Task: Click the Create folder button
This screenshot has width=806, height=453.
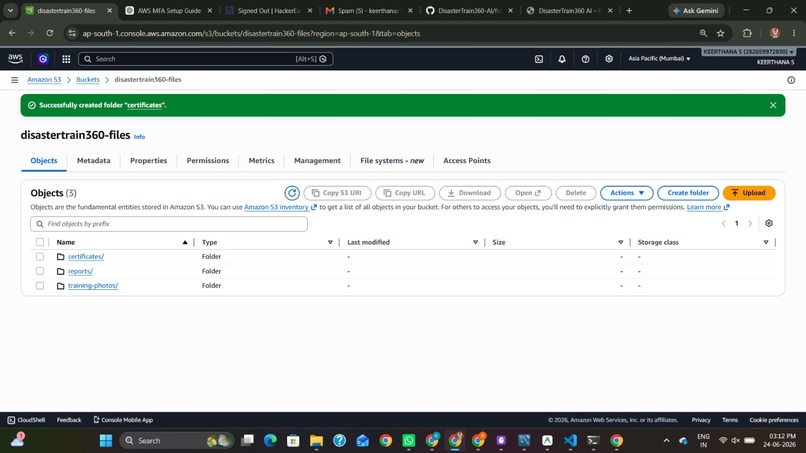Action: (x=688, y=193)
